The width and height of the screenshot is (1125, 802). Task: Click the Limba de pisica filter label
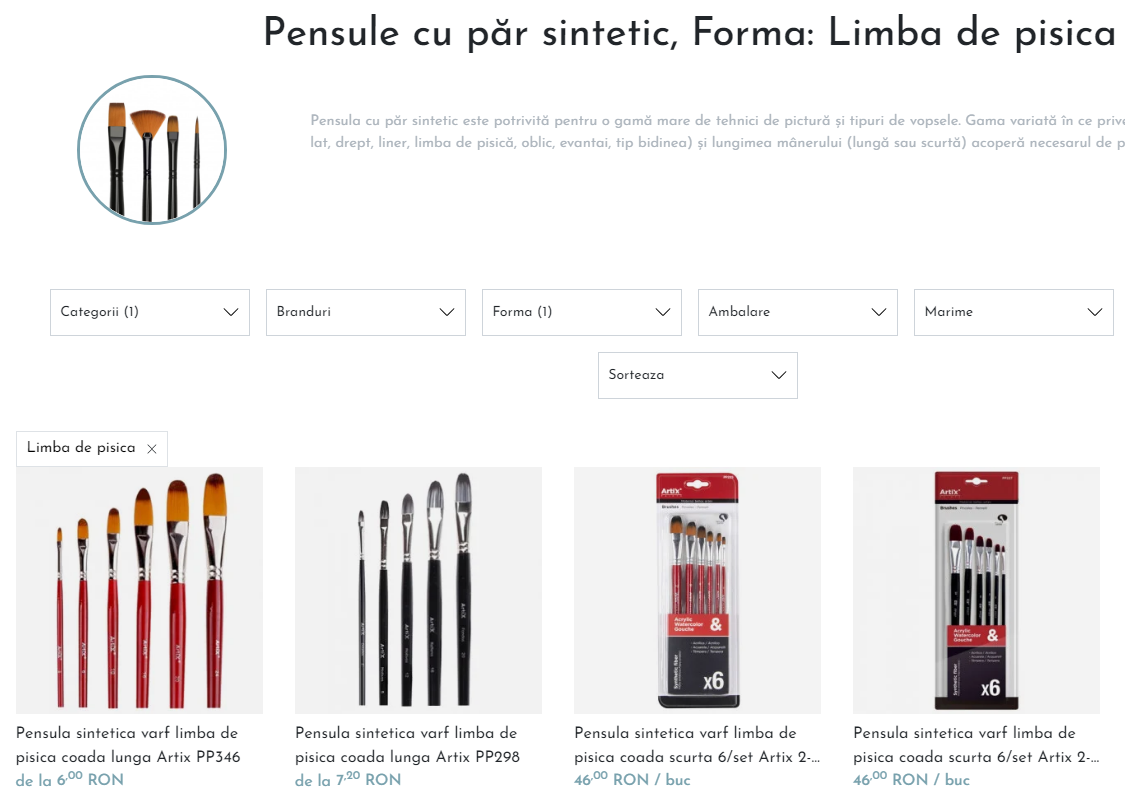tap(81, 448)
